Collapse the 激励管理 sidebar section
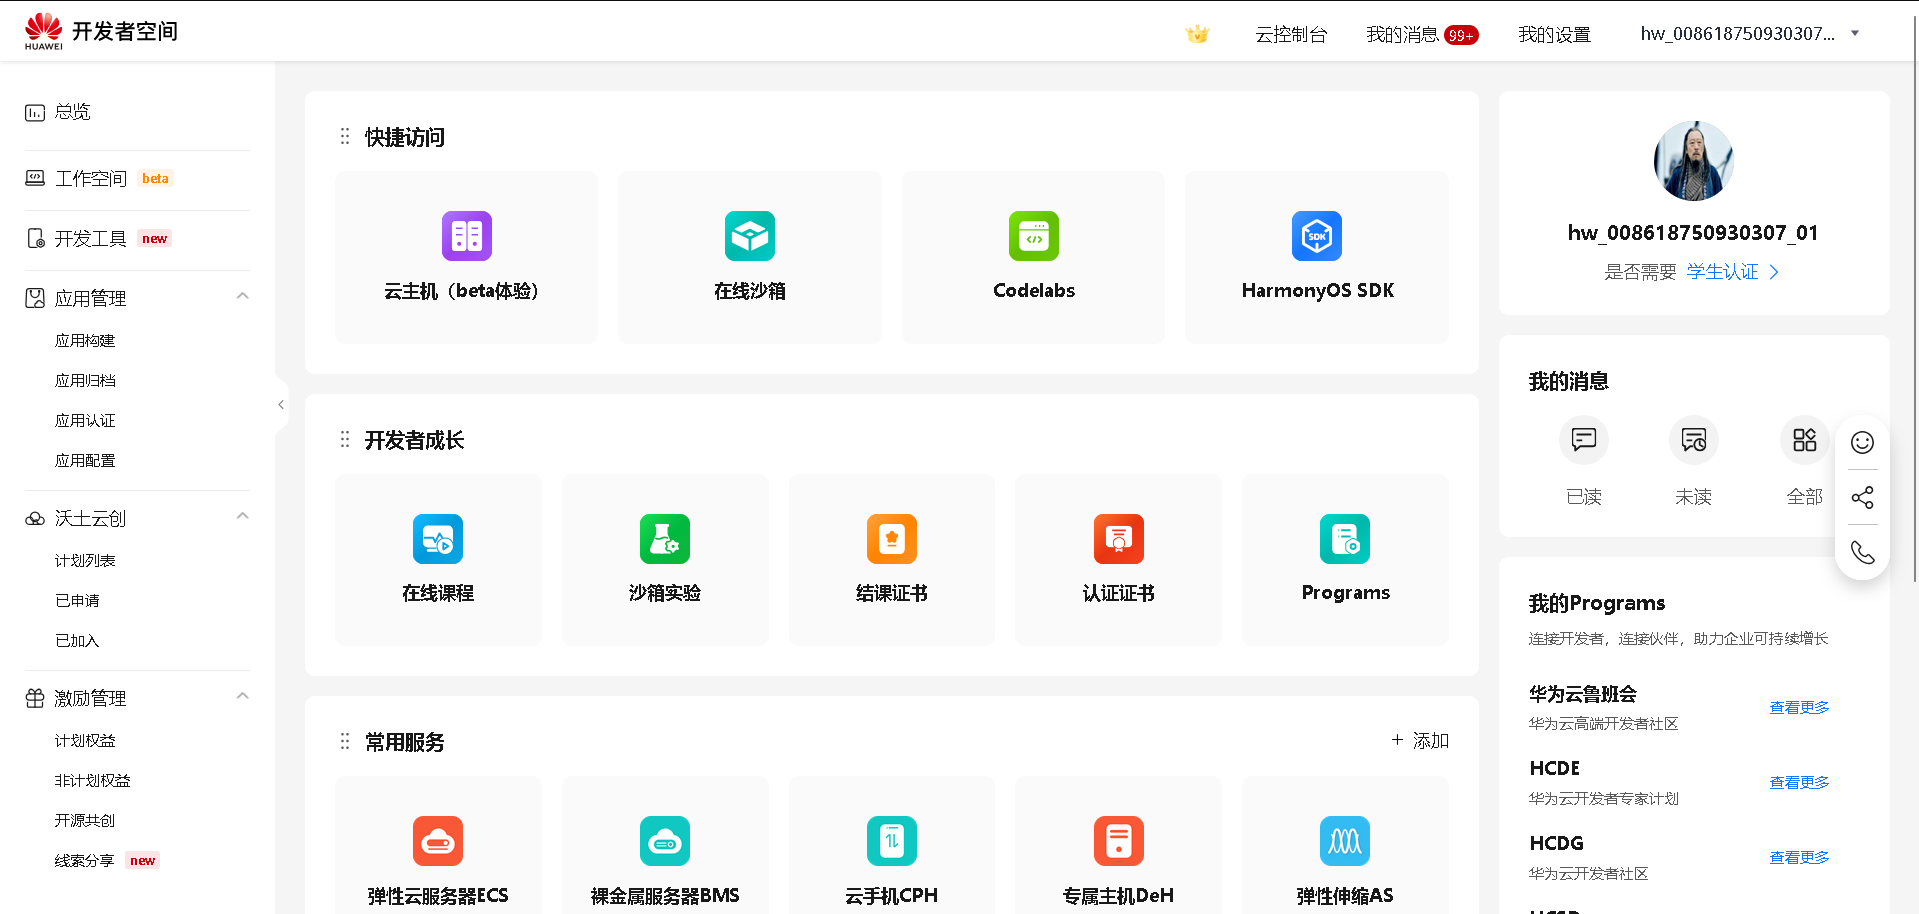The image size is (1919, 914). [242, 694]
